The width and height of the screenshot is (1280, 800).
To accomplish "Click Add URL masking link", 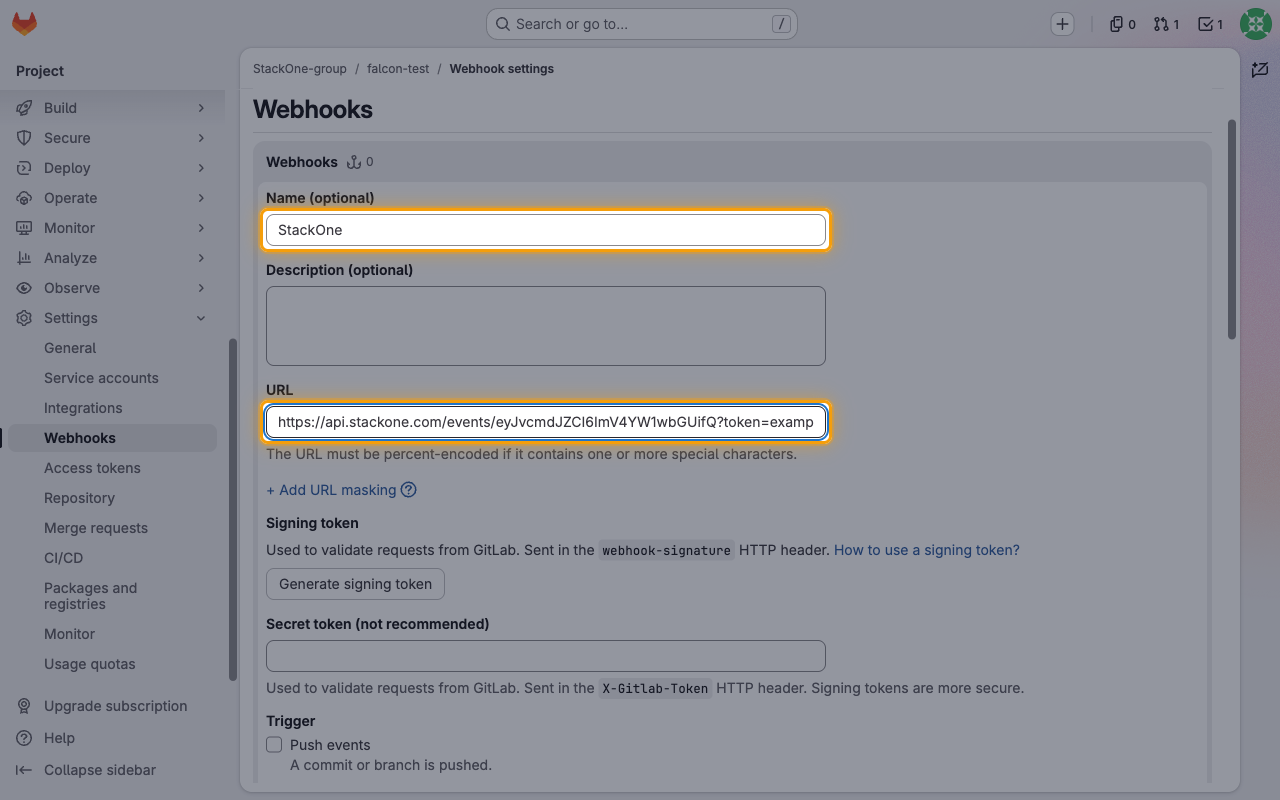I will [331, 490].
